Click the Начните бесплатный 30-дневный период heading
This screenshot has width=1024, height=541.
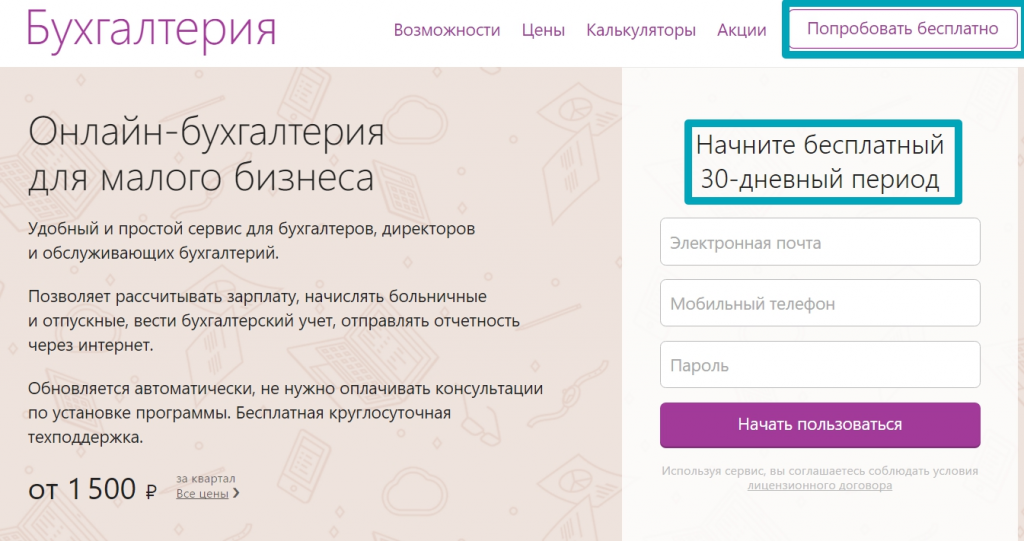pyautogui.click(x=820, y=161)
